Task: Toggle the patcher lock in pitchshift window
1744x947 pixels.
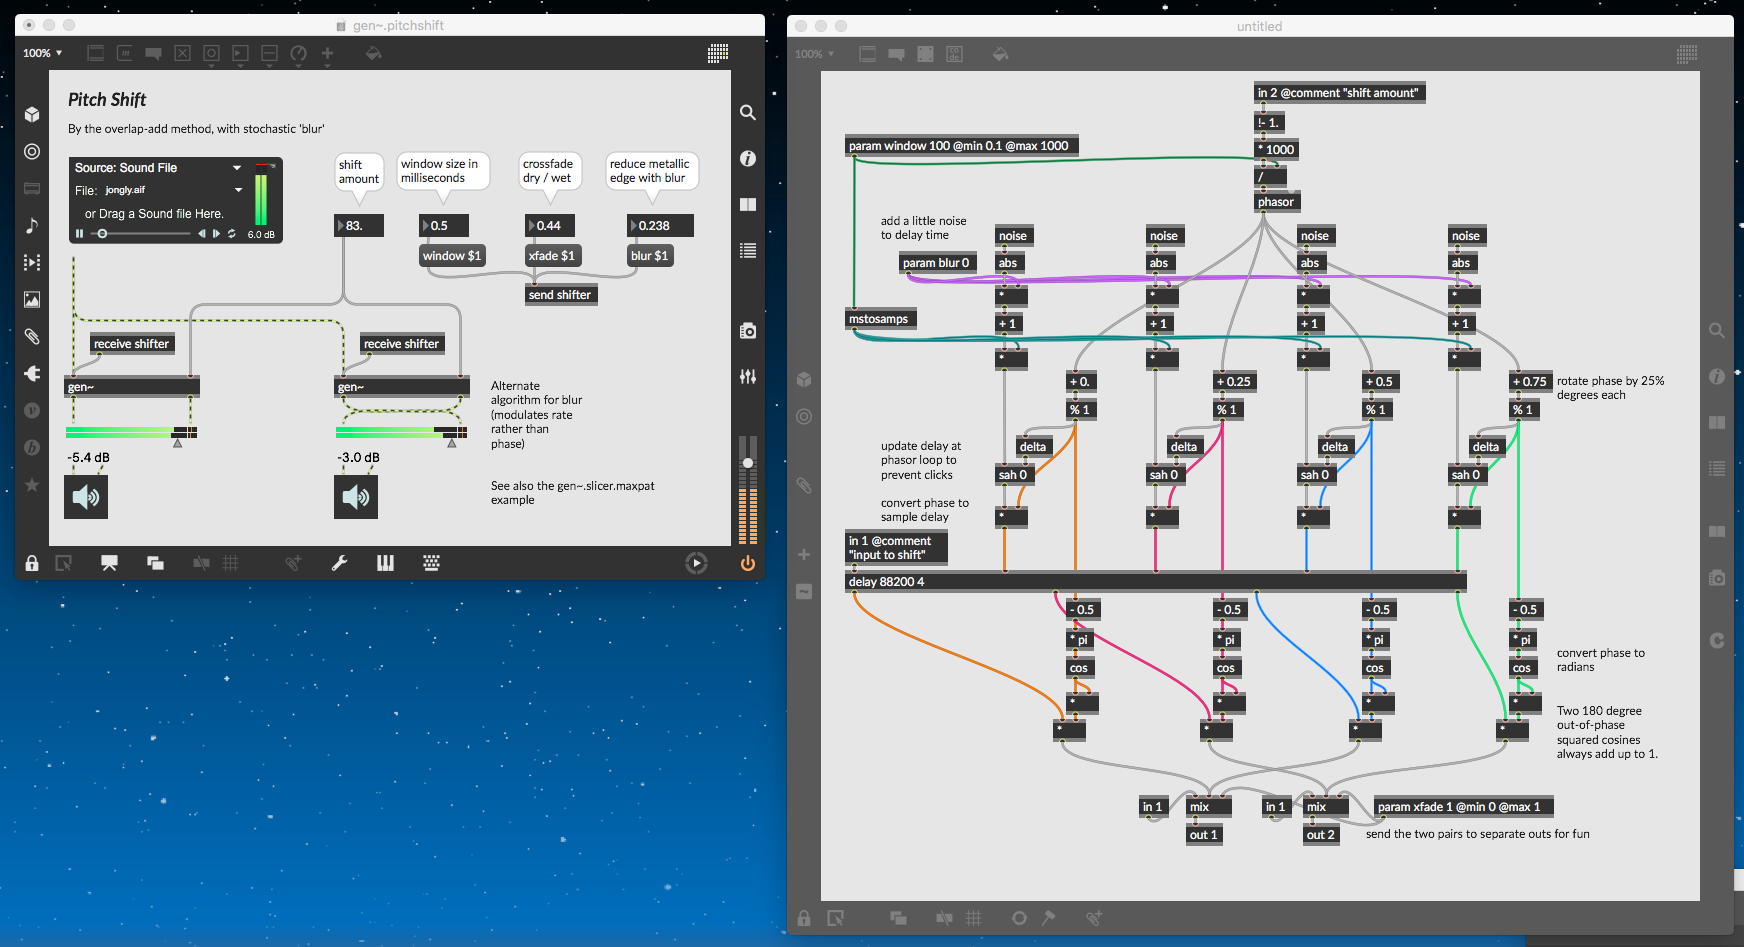Action: pyautogui.click(x=32, y=563)
